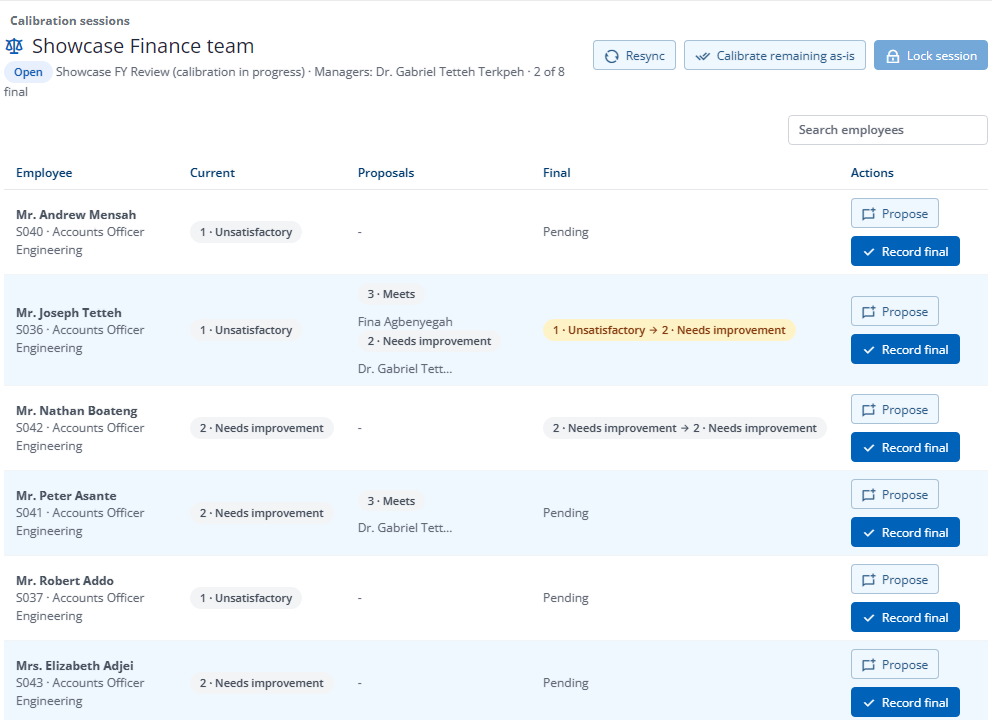Click the Open status badge

pyautogui.click(x=28, y=72)
